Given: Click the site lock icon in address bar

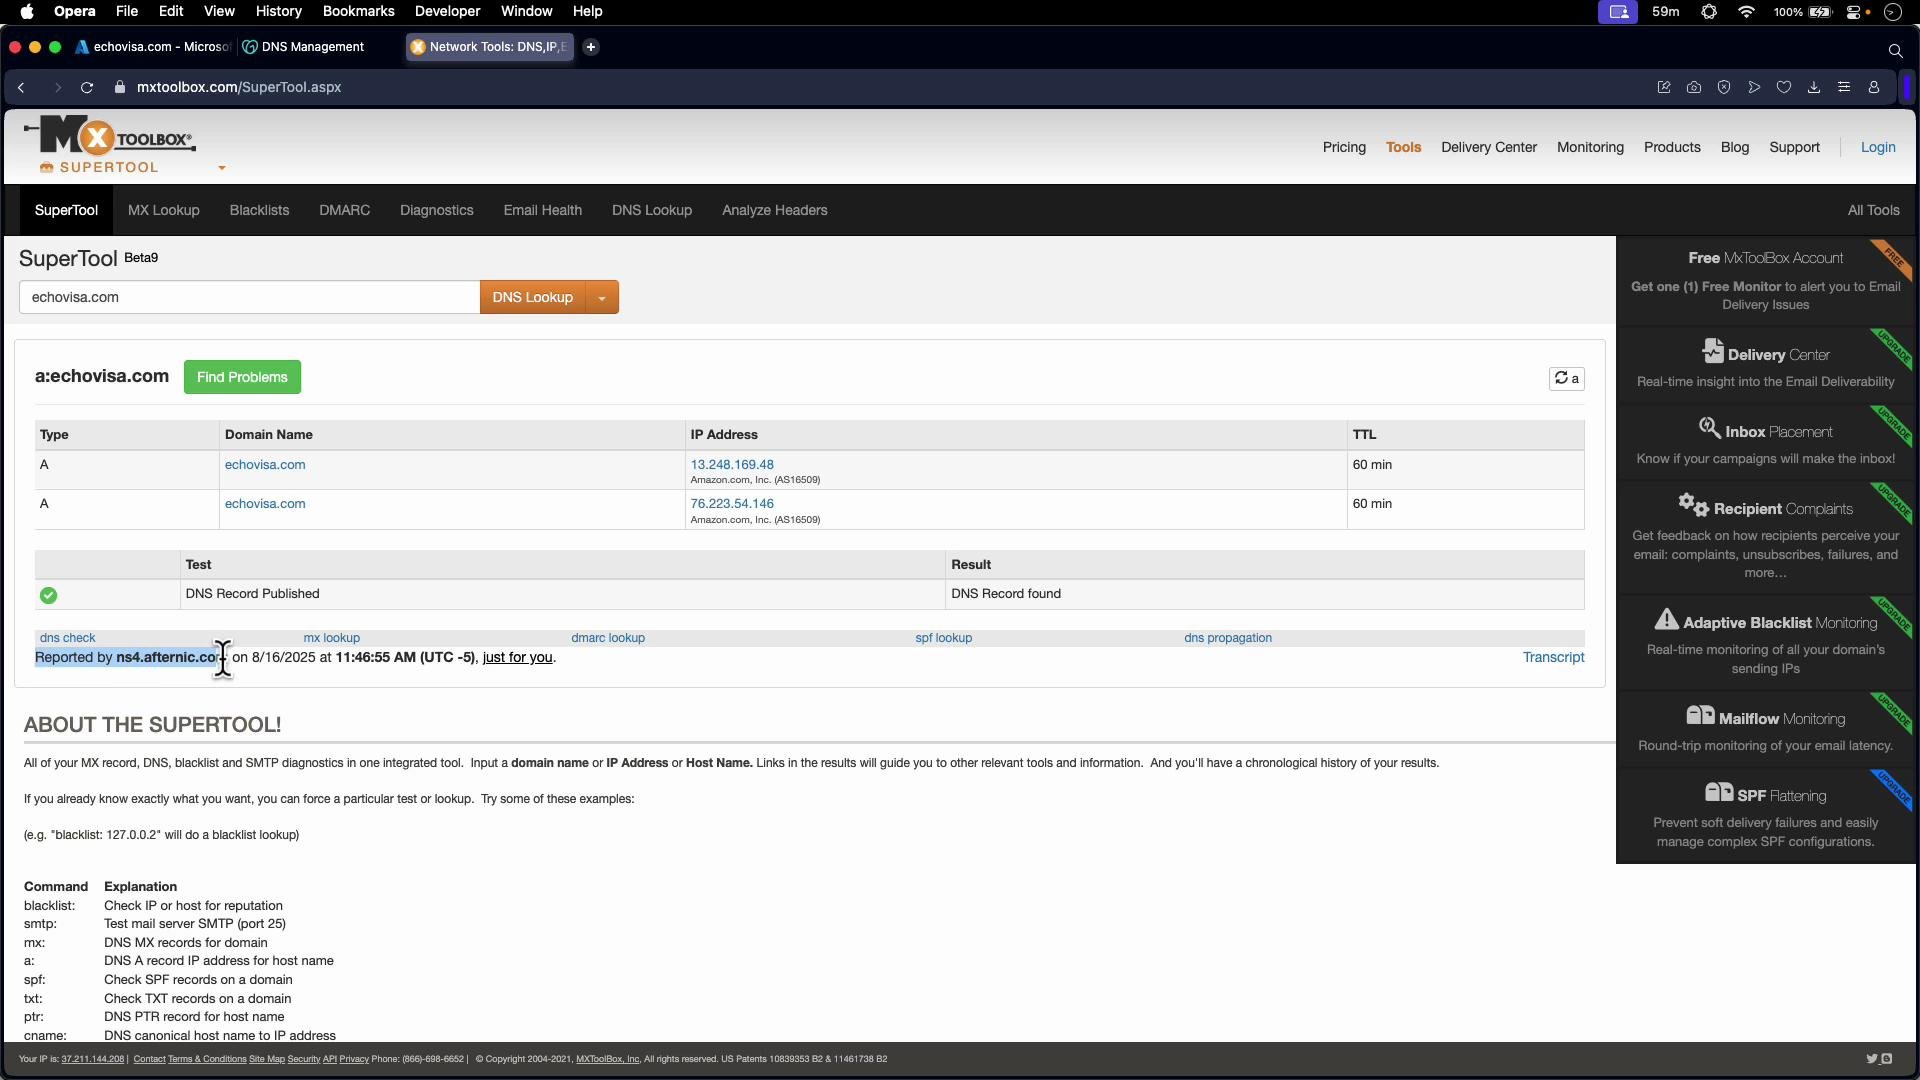Looking at the screenshot, I should click(120, 88).
